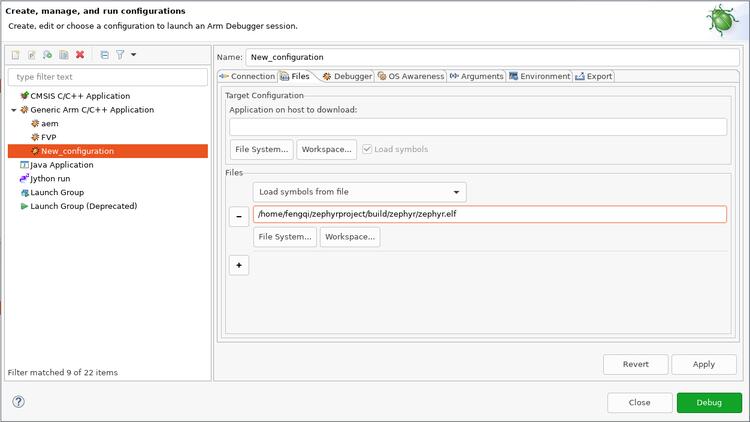Open the 'Load symbols from file' dropdown
The width and height of the screenshot is (750, 422).
[x=359, y=192]
